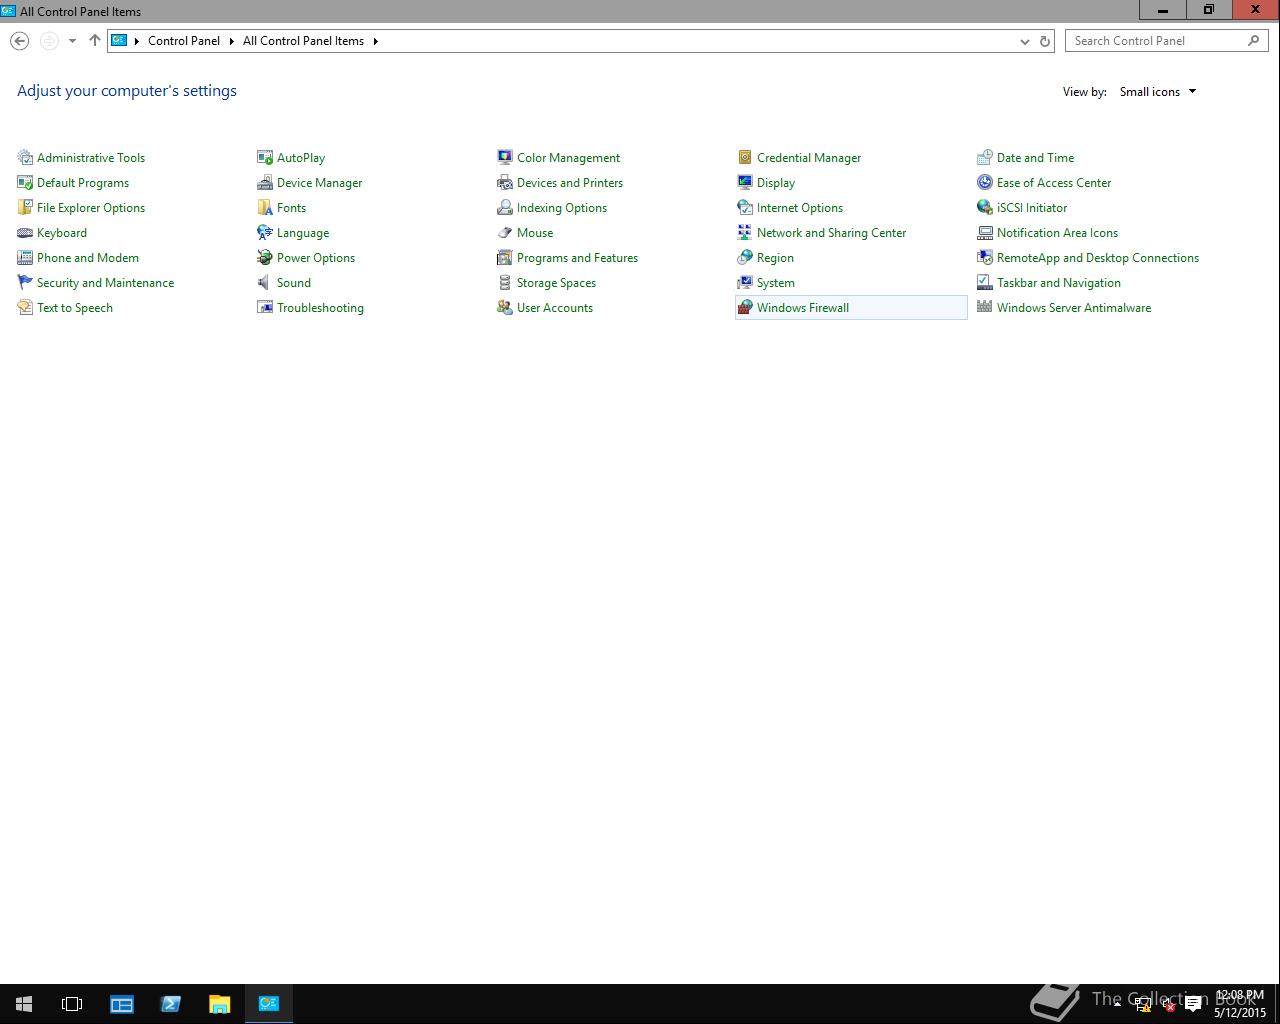Open Ease of Access Center link

click(x=1054, y=183)
